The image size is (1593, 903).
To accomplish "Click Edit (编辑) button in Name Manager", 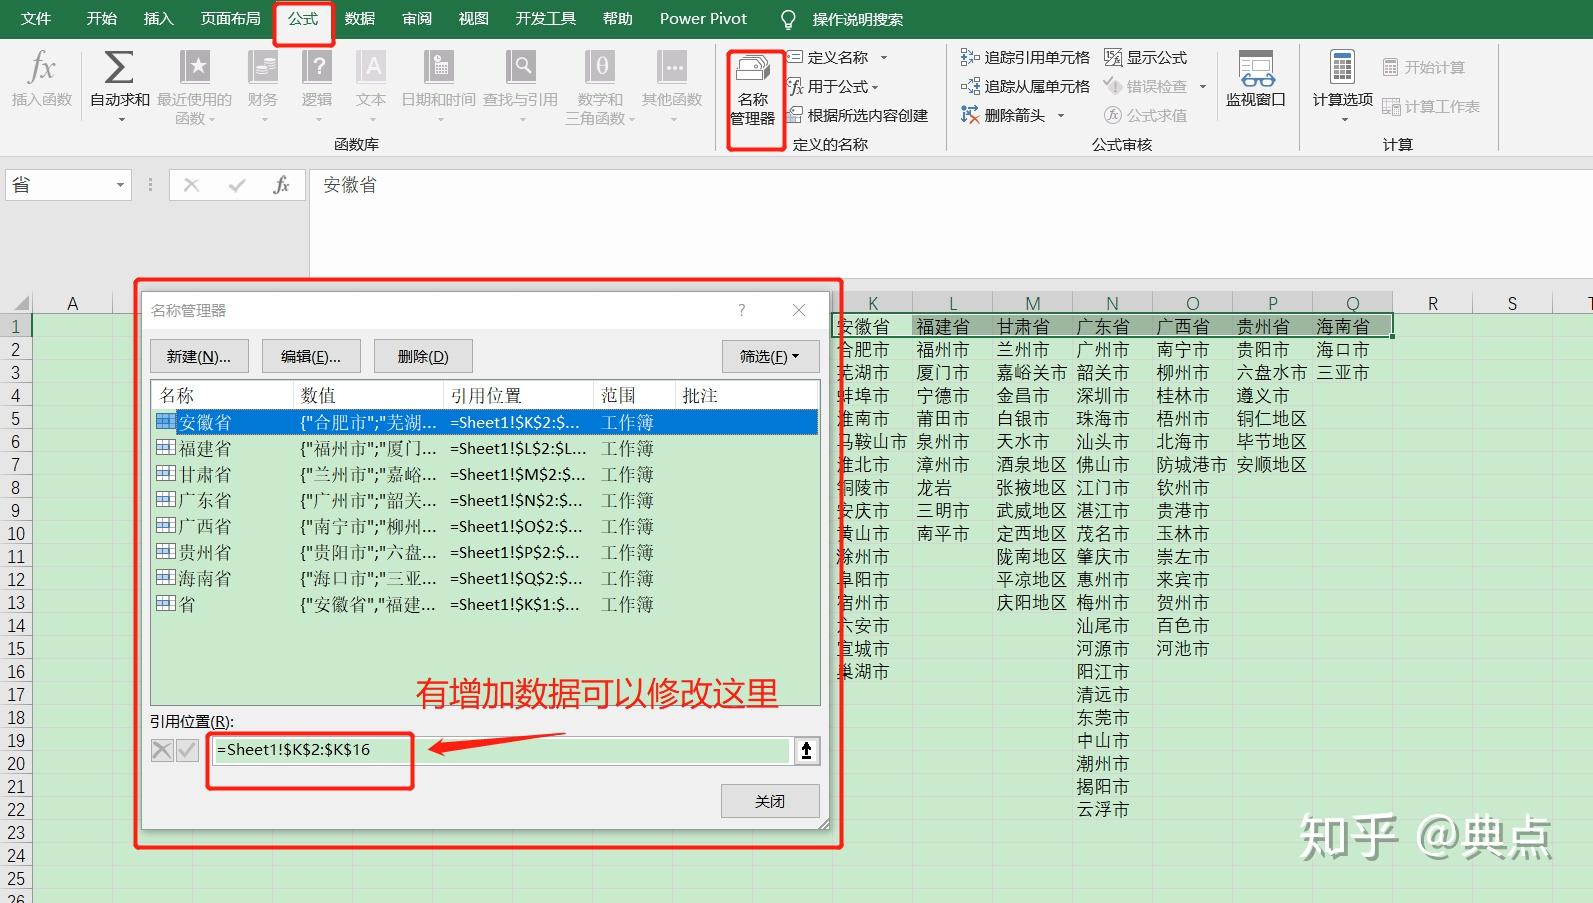I will (311, 356).
